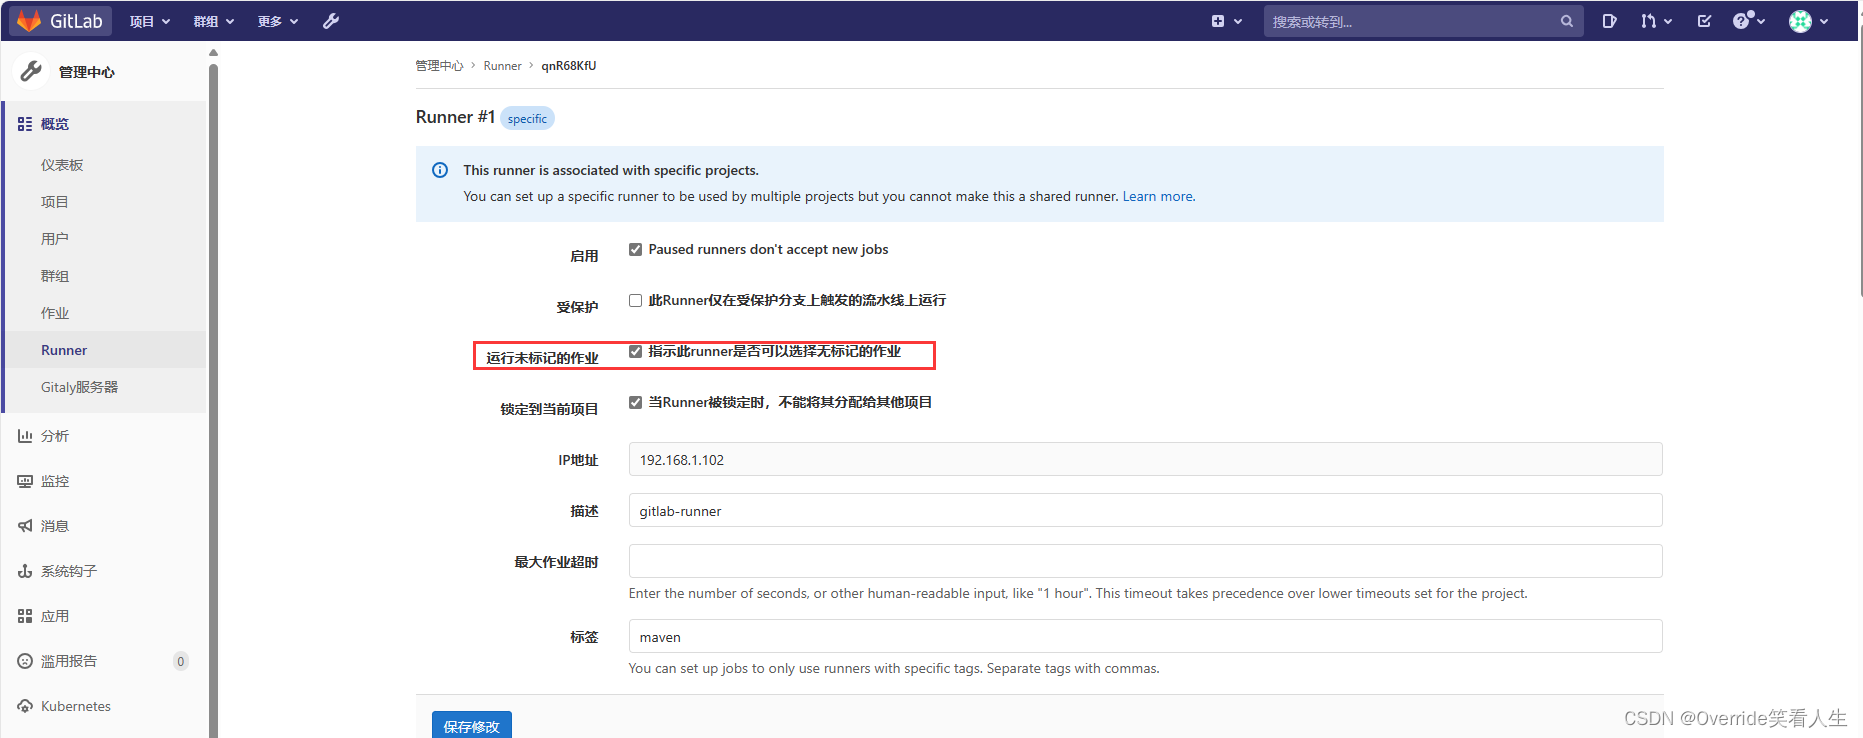
Task: Click the sidebar vertical scrollbar
Action: tap(213, 400)
